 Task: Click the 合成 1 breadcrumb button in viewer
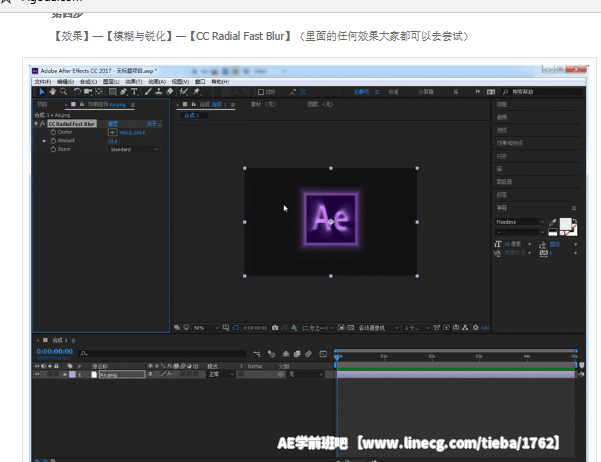coord(192,115)
